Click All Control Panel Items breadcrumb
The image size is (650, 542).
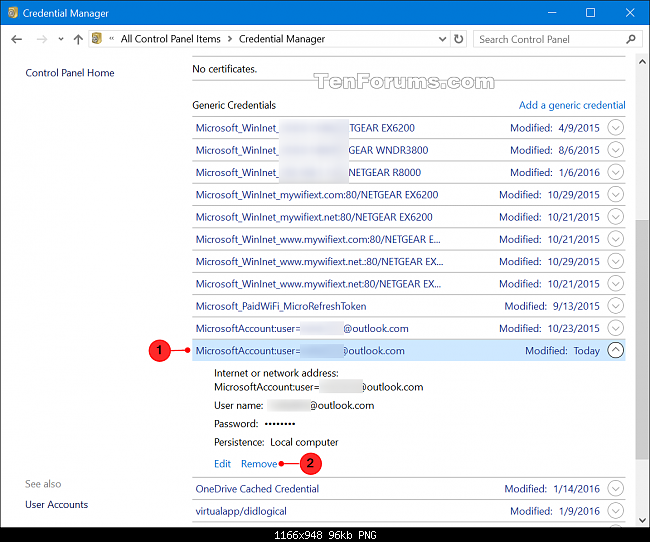[x=170, y=39]
